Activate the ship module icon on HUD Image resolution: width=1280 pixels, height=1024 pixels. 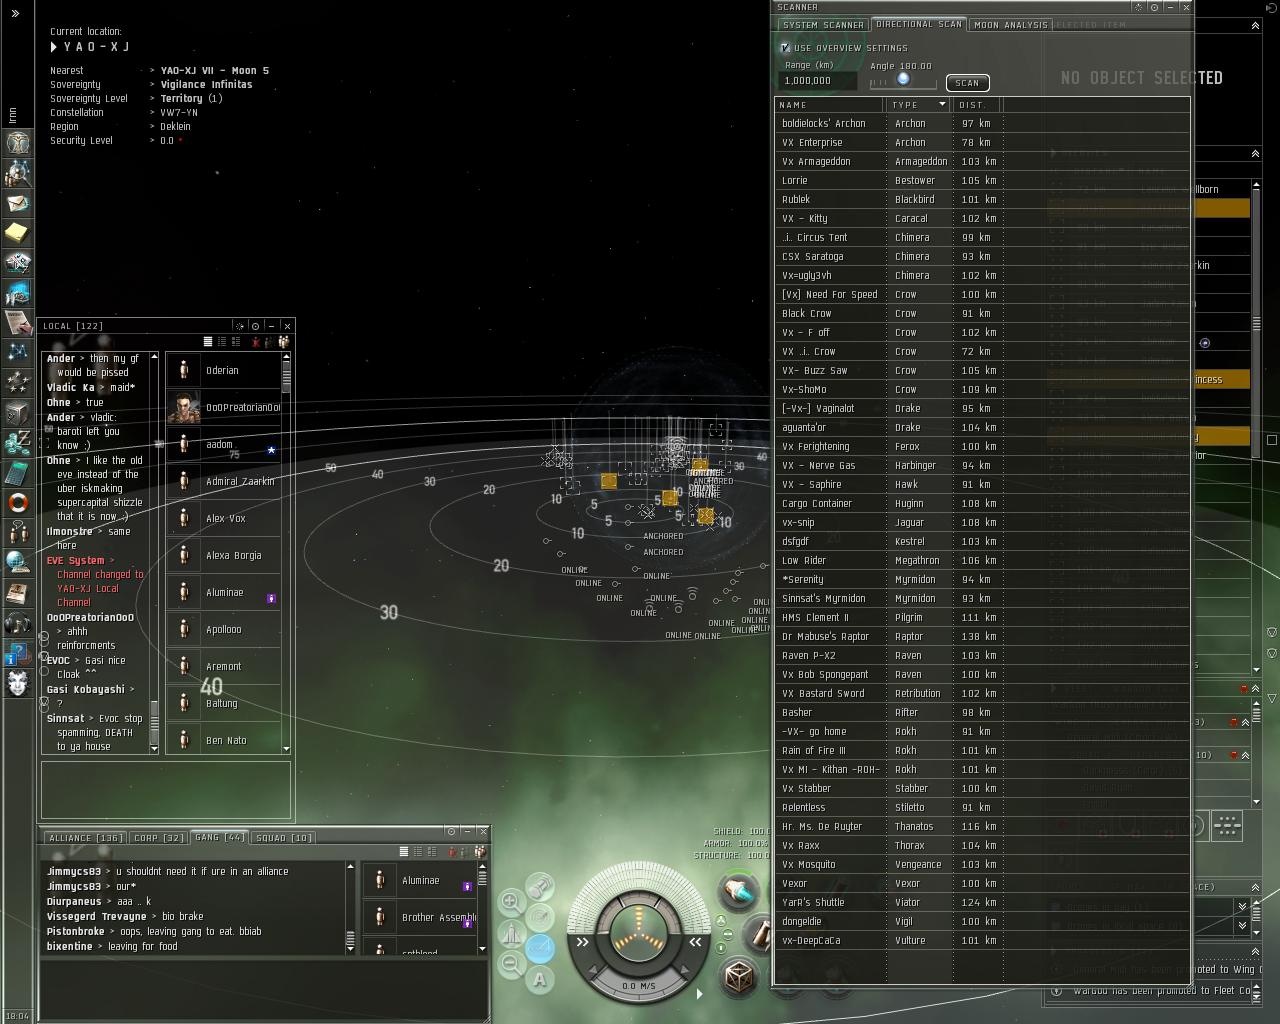click(738, 888)
